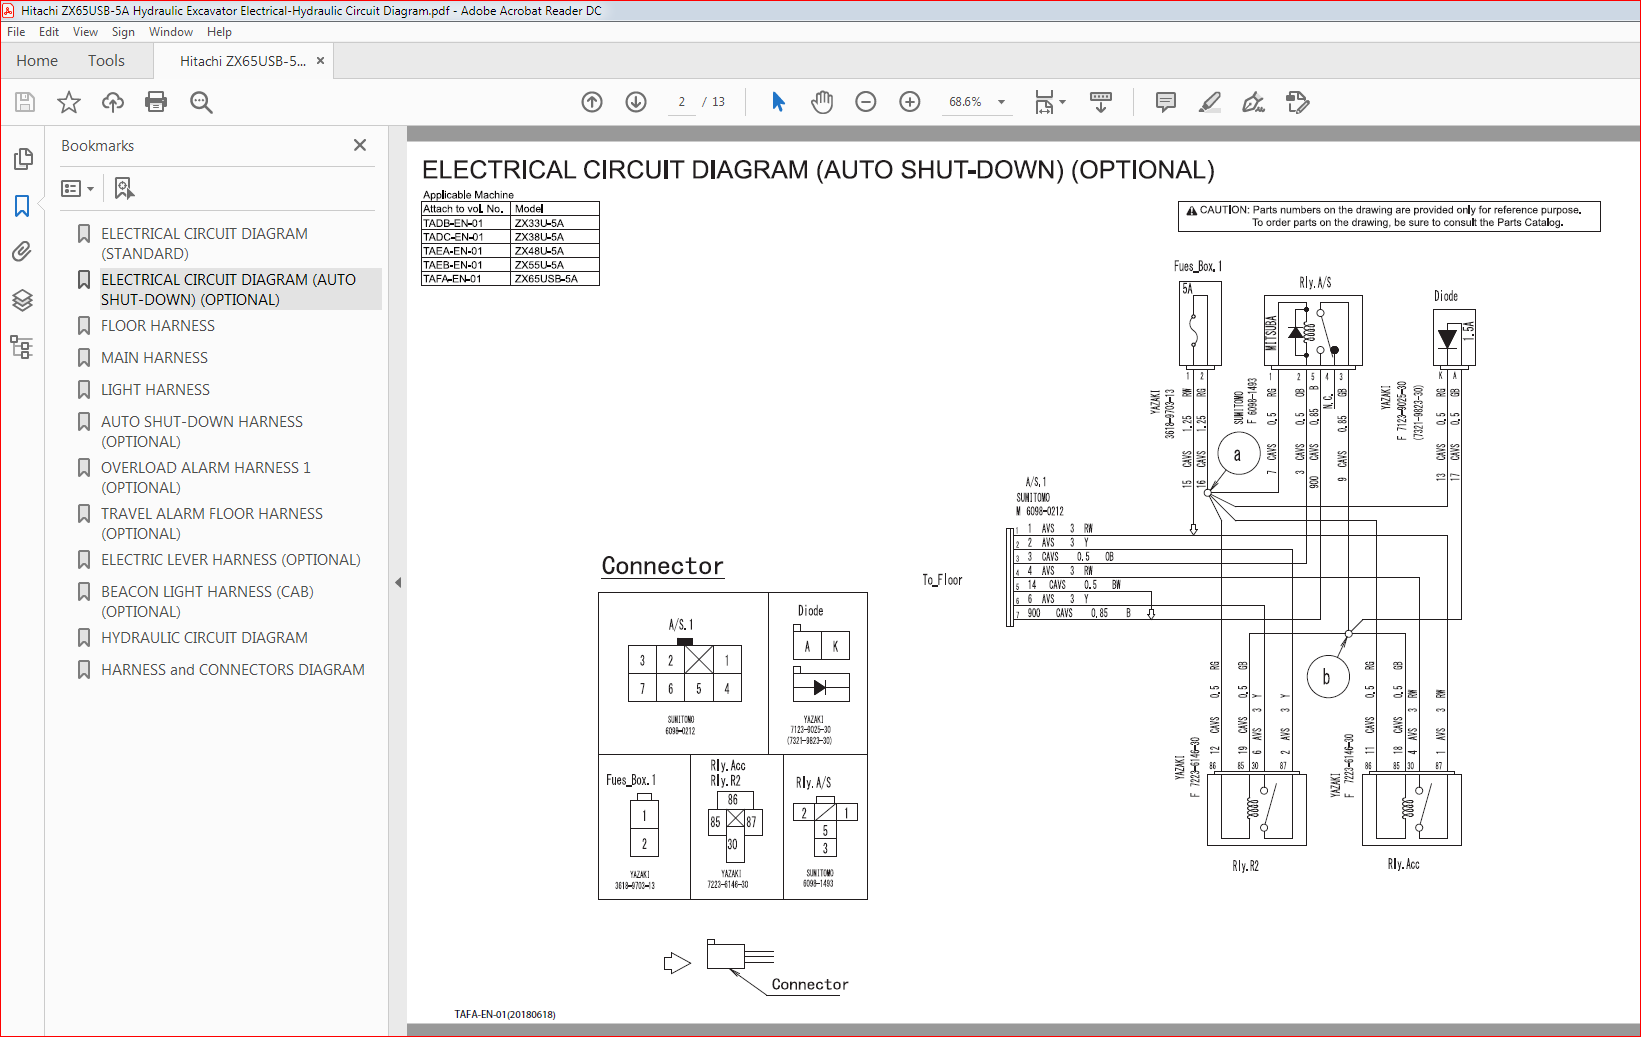Image resolution: width=1641 pixels, height=1037 pixels.
Task: Click the Fues_Box.1 label atop diagram
Action: [1197, 267]
